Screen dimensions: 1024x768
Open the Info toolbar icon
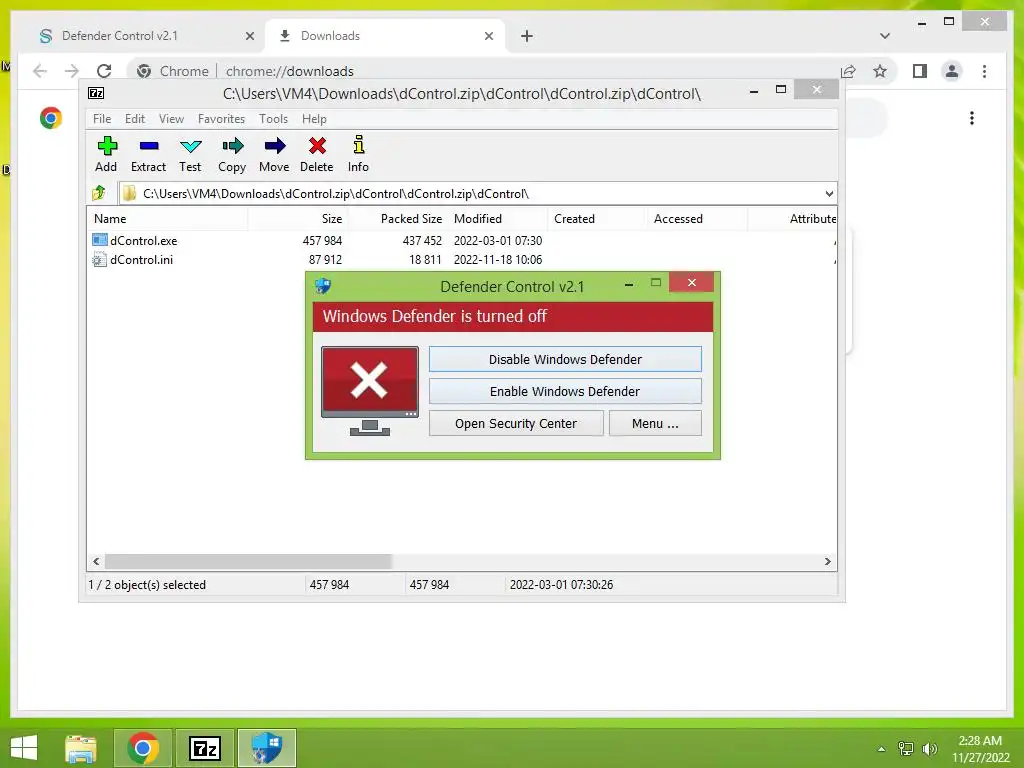[359, 145]
